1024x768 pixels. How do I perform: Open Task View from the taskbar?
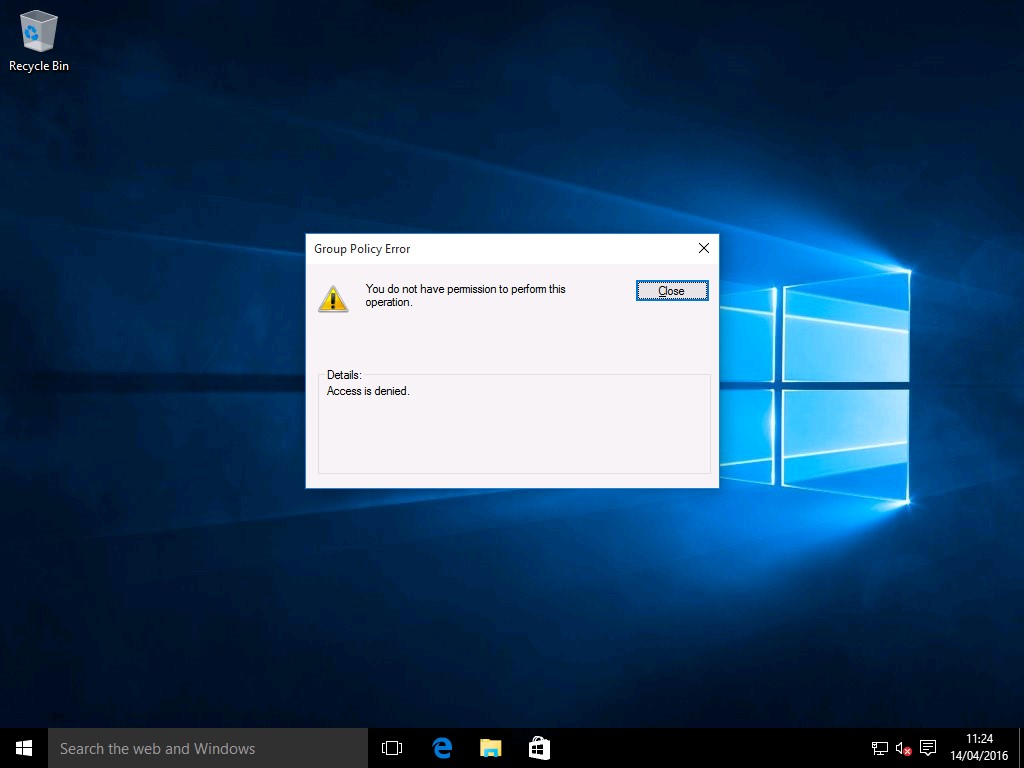click(392, 748)
